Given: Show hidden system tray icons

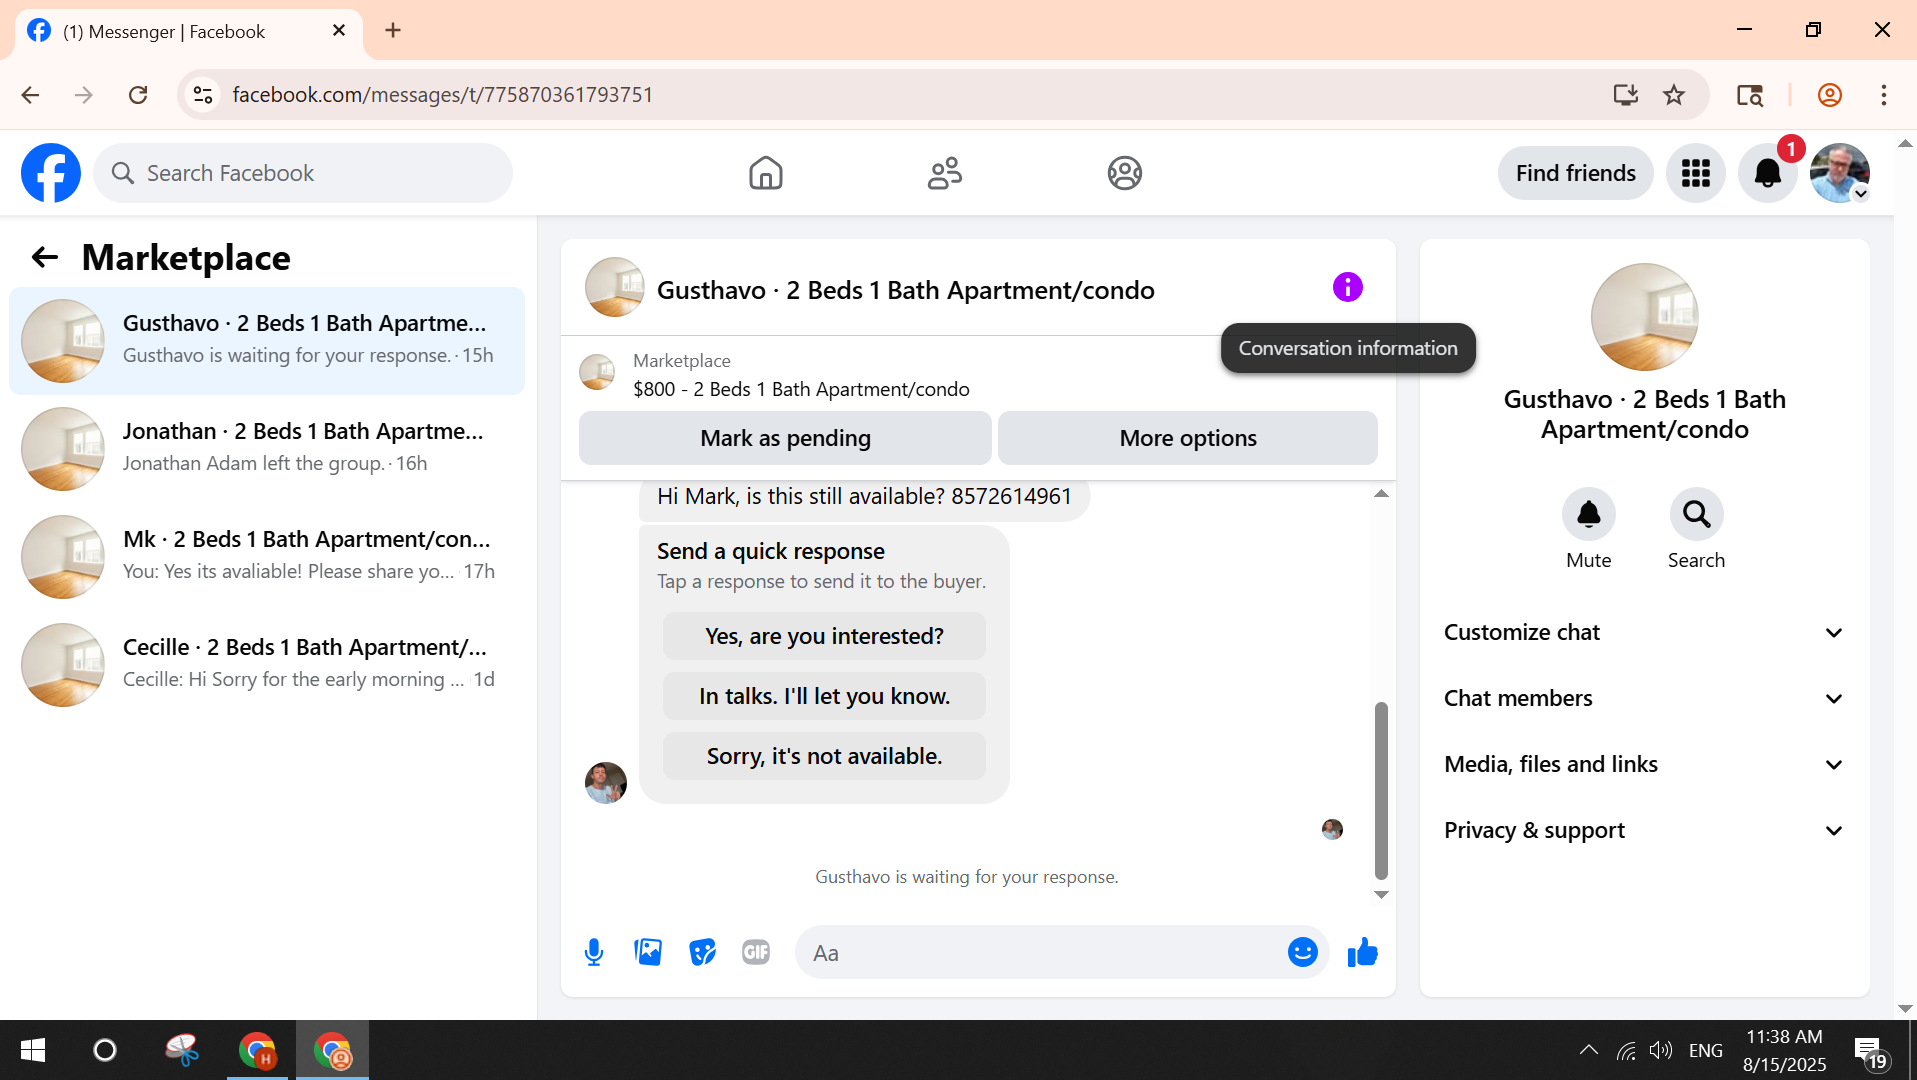Looking at the screenshot, I should click(x=1588, y=1050).
